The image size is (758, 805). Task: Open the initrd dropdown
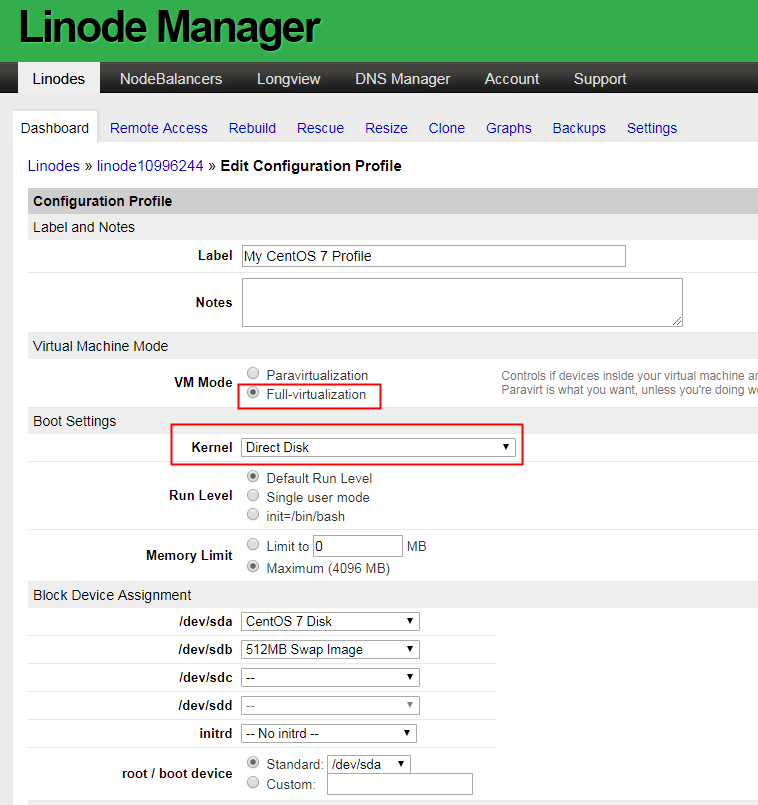coord(329,734)
